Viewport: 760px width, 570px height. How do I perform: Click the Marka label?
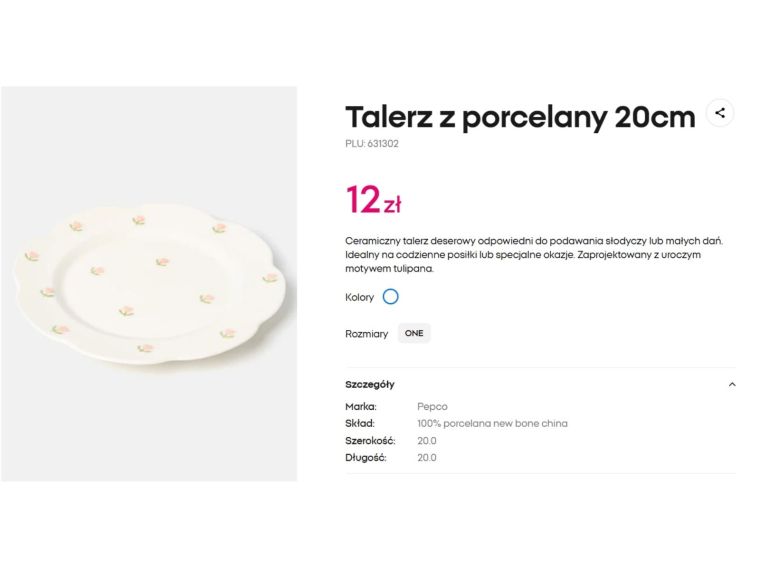point(361,407)
